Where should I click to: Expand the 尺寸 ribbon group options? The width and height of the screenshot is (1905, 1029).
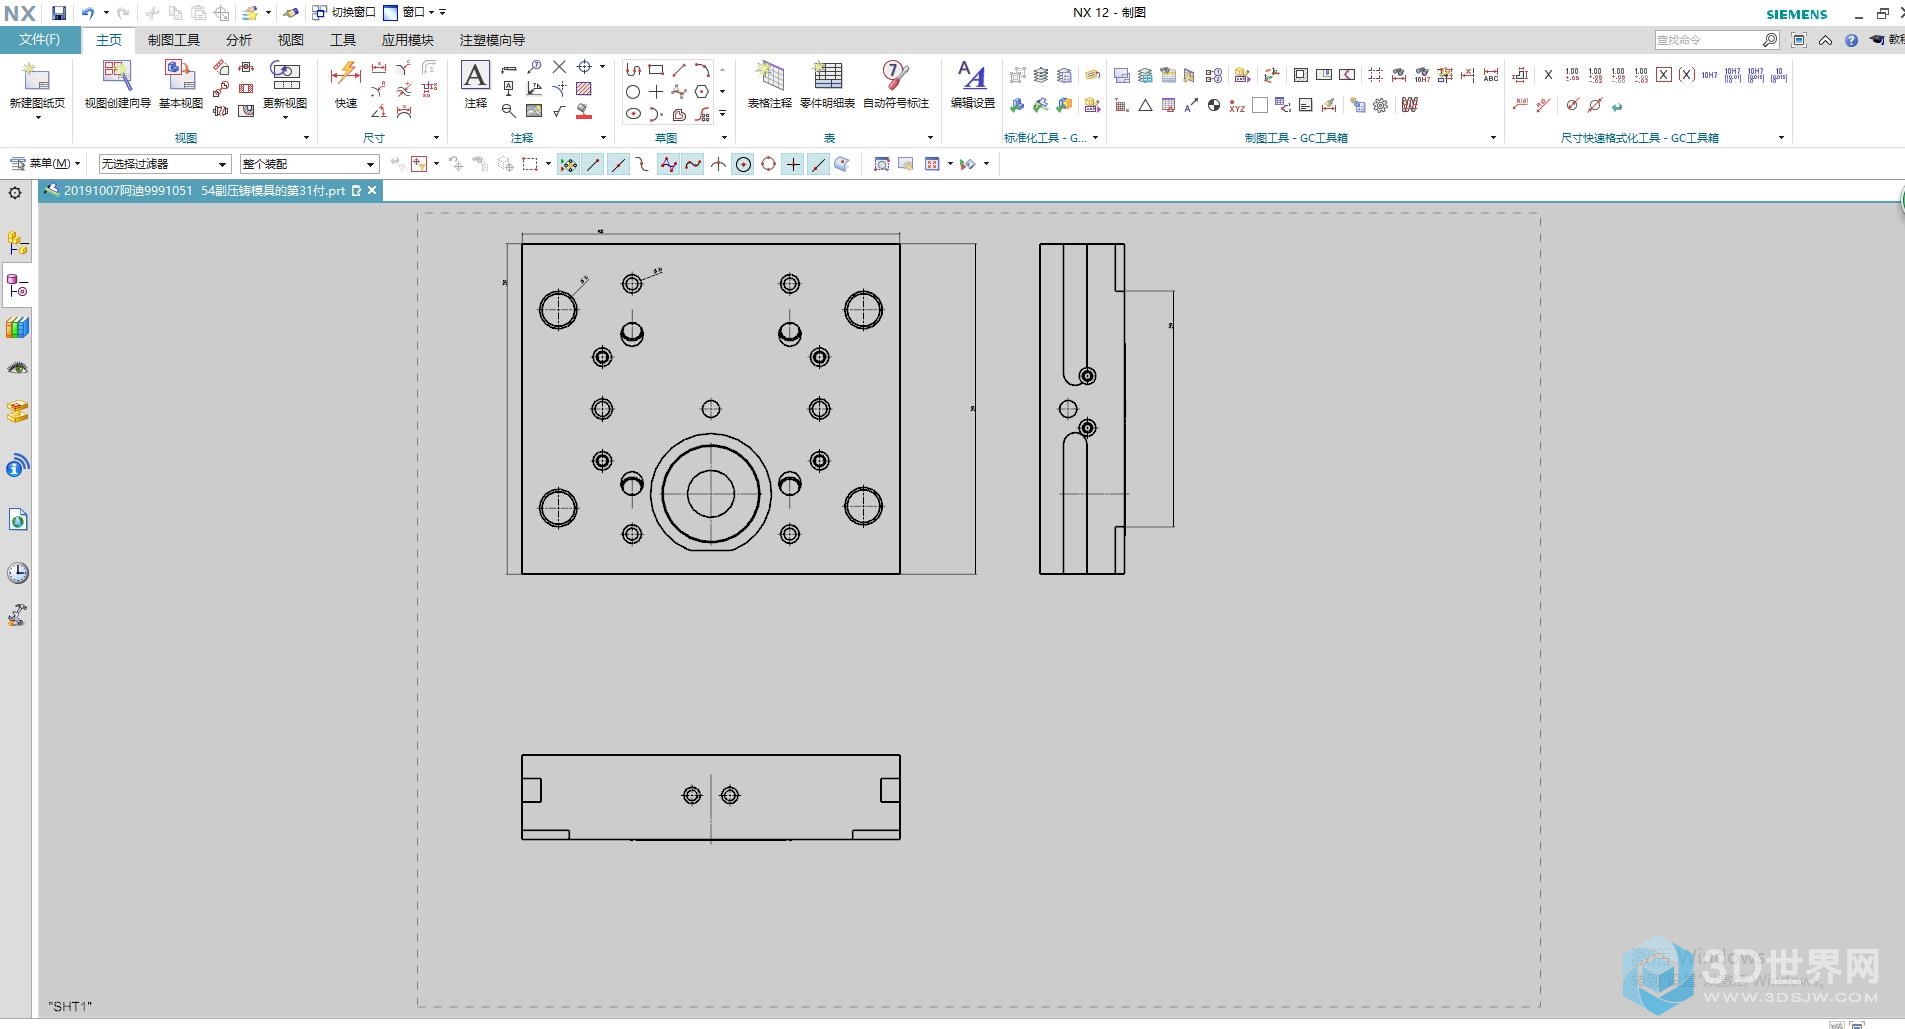point(436,138)
